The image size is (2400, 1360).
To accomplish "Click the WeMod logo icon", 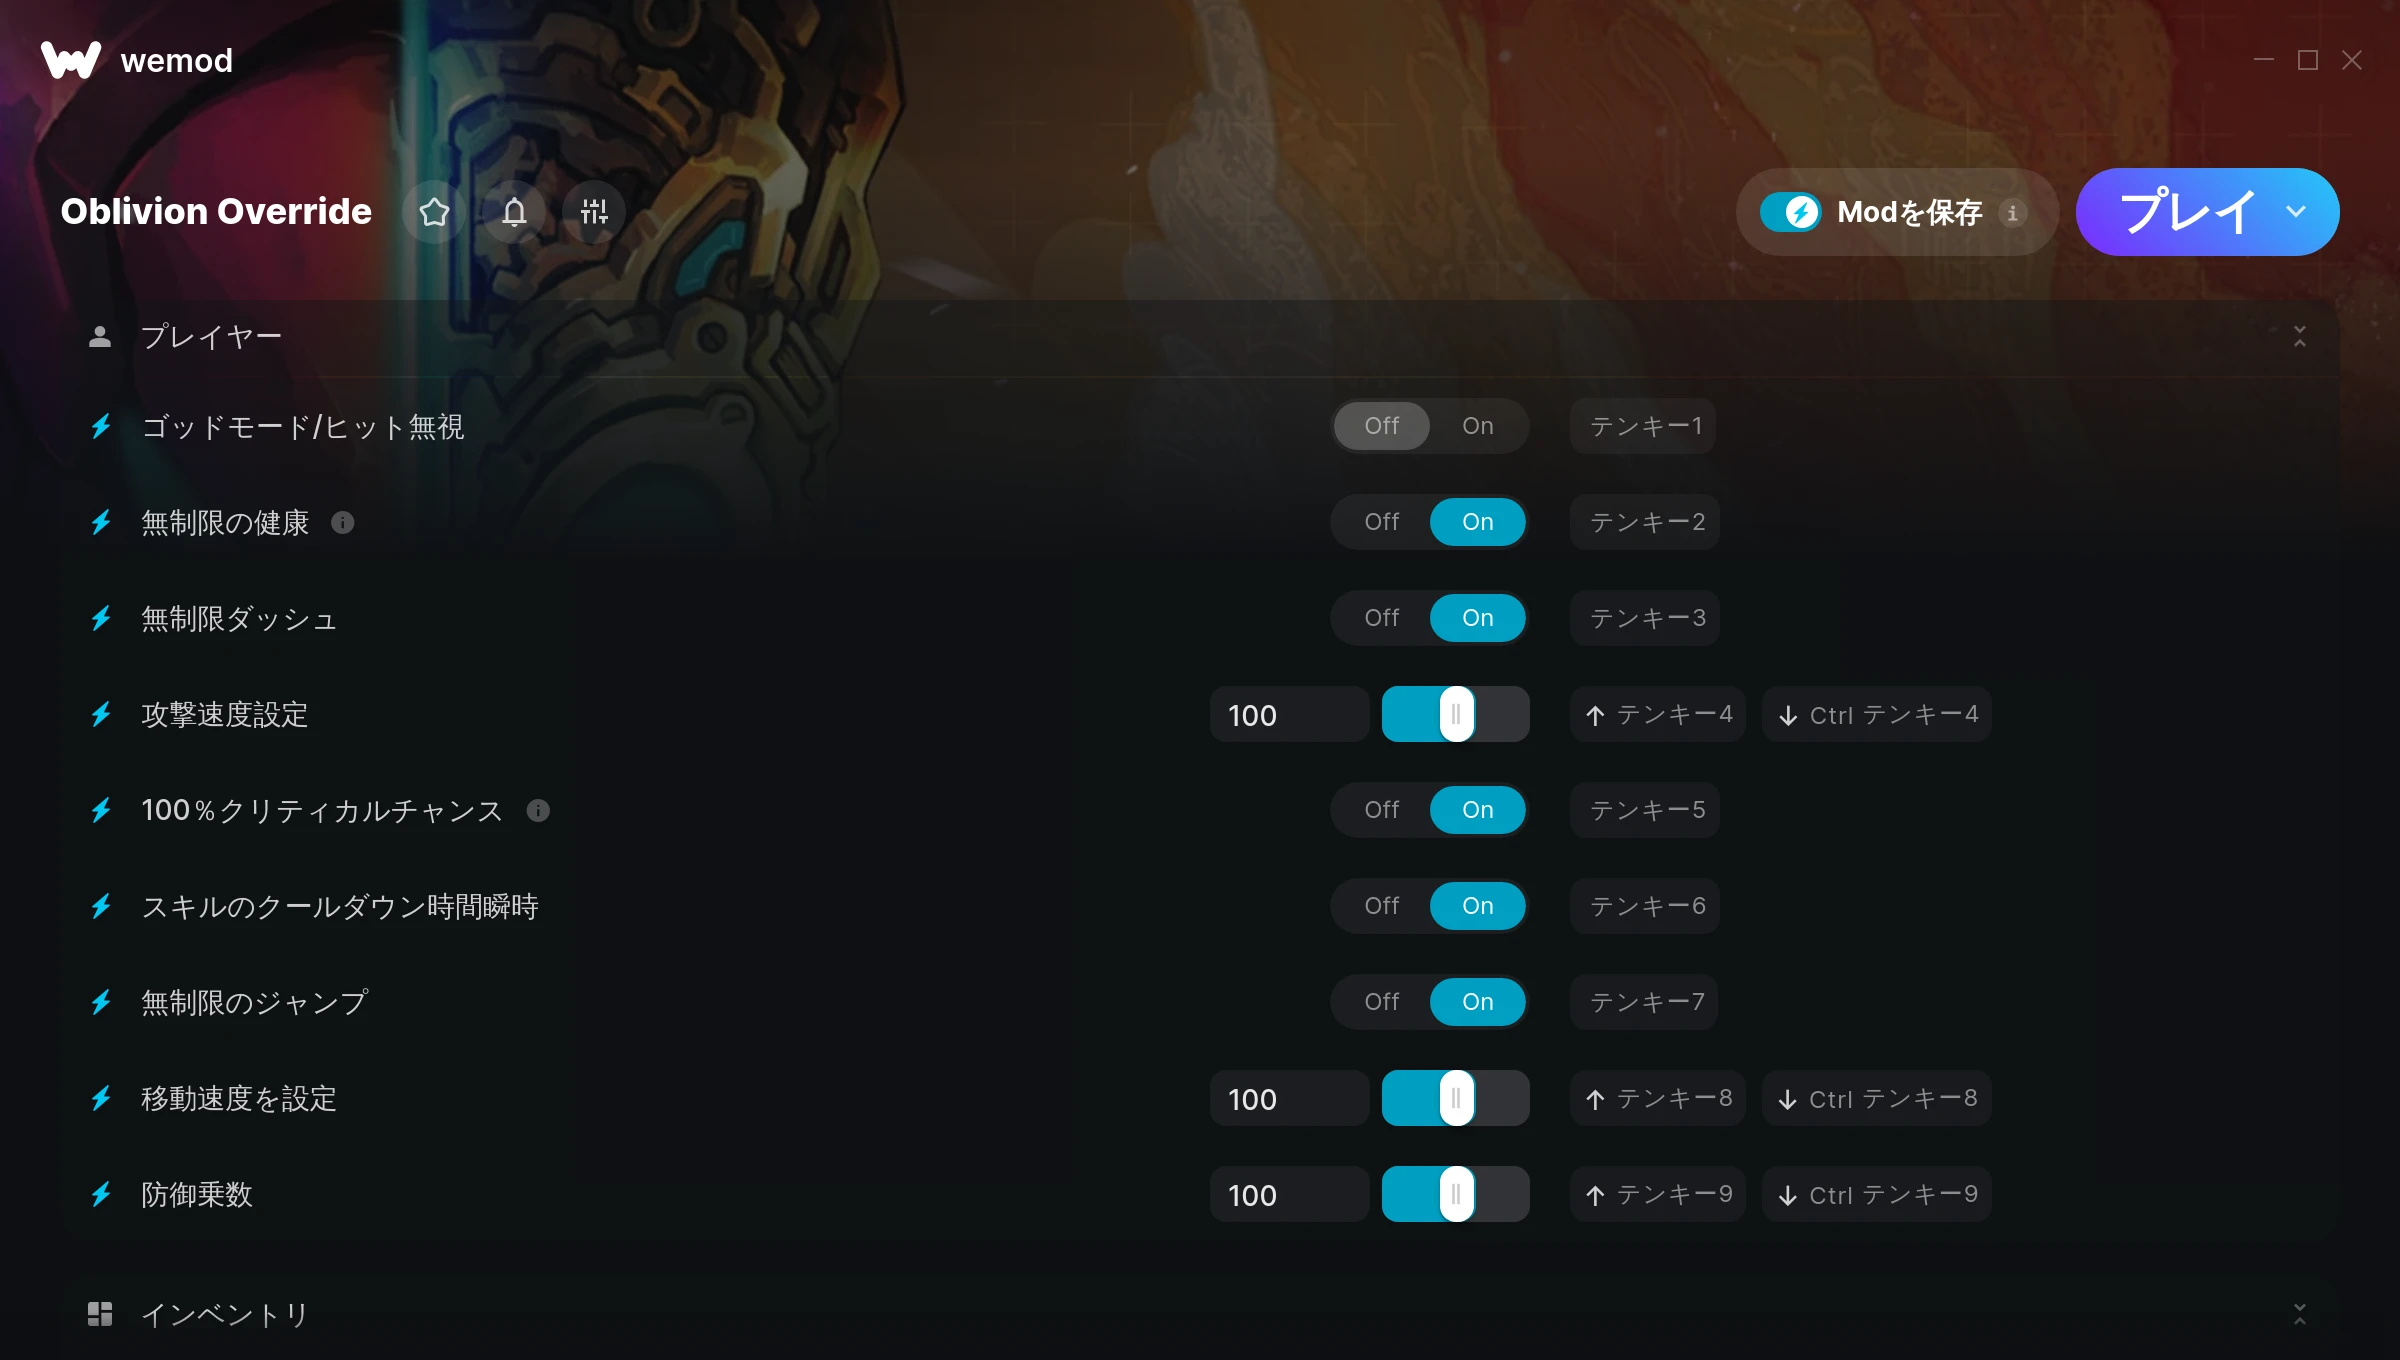I will click(x=70, y=60).
